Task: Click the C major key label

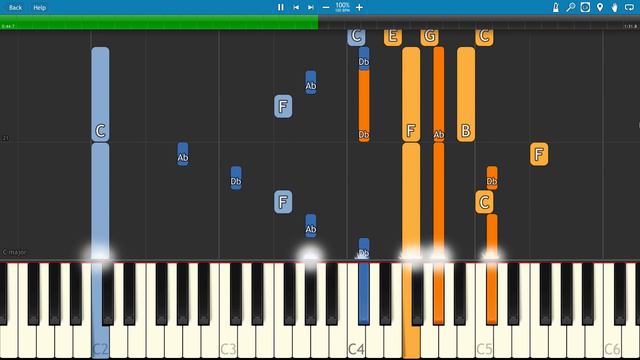Action: coord(14,252)
